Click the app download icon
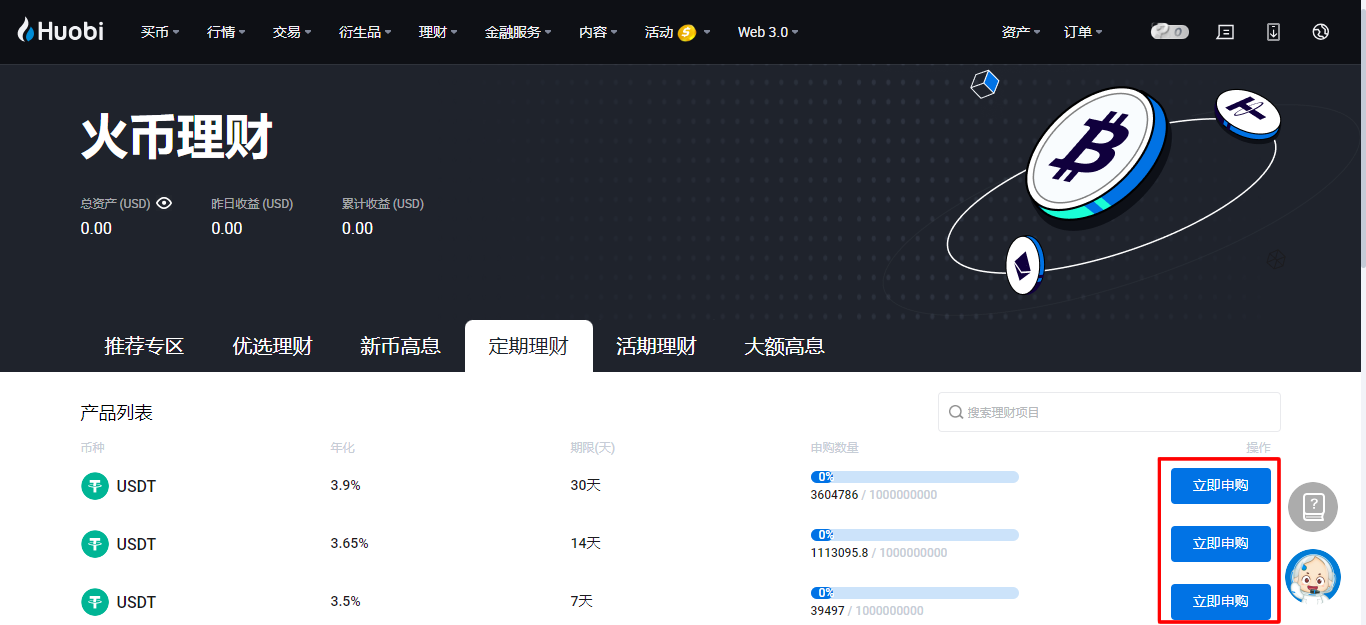 point(1273,32)
